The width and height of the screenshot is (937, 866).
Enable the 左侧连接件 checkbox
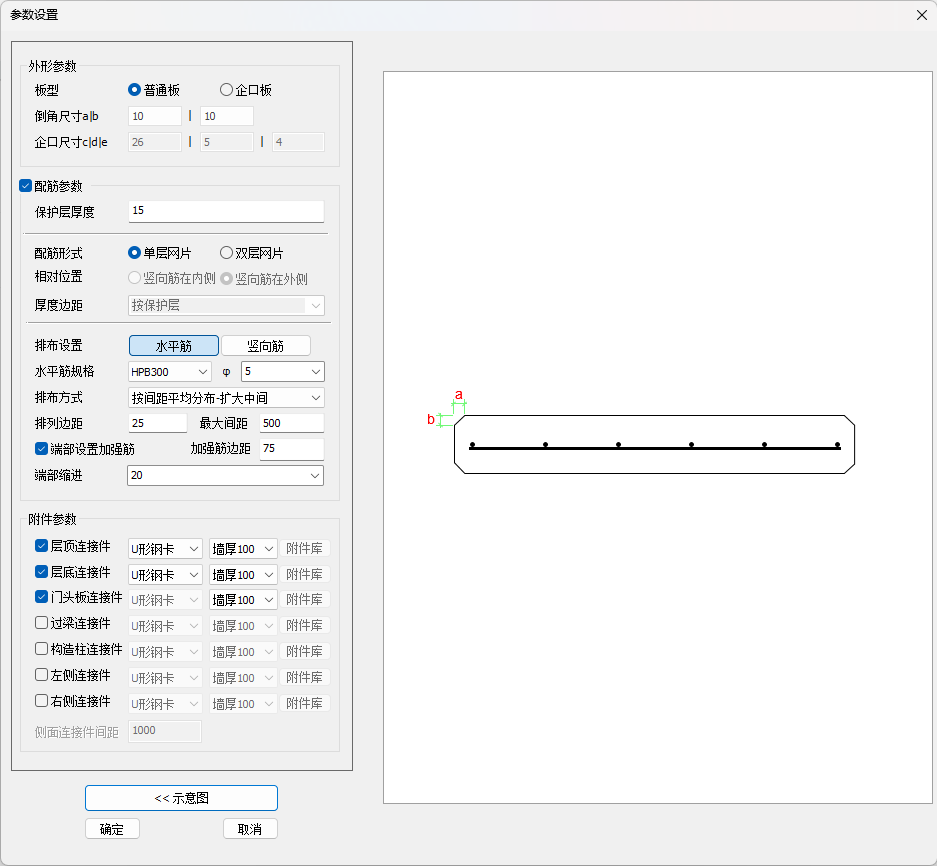click(41, 675)
